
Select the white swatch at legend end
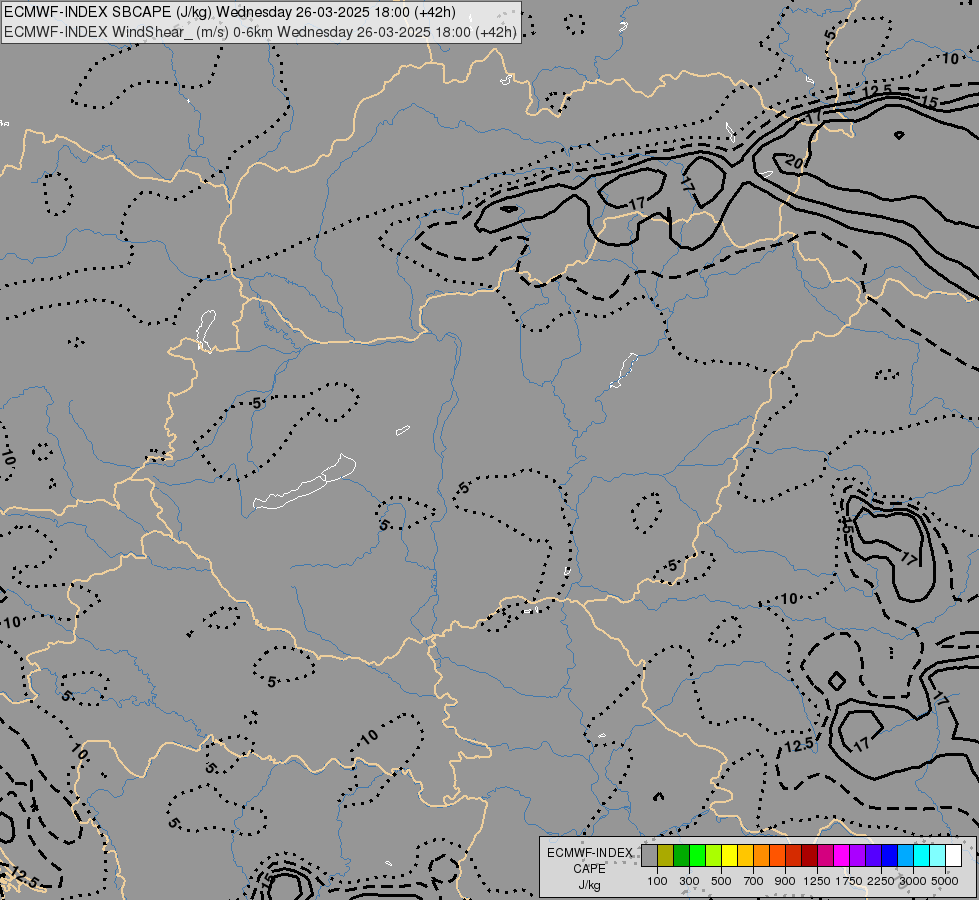pyautogui.click(x=953, y=856)
